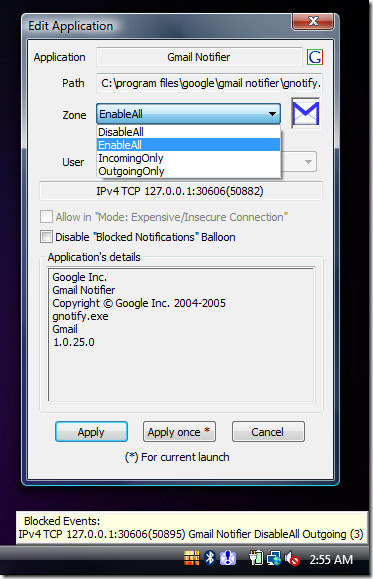The height and width of the screenshot is (579, 373).
Task: Click '(*) For current launch' note
Action: (177, 457)
